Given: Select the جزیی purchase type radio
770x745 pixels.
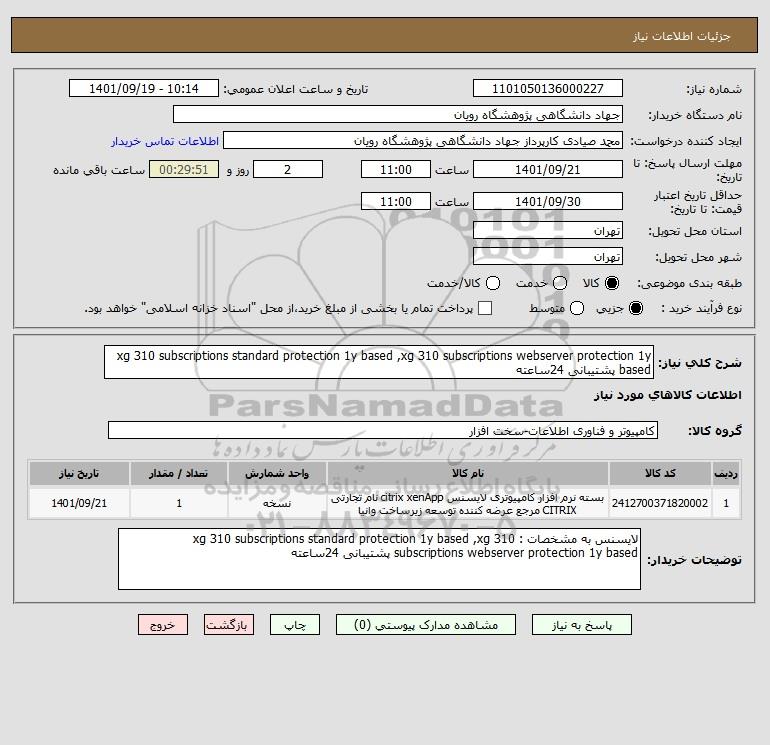Looking at the screenshot, I should click(x=635, y=308).
